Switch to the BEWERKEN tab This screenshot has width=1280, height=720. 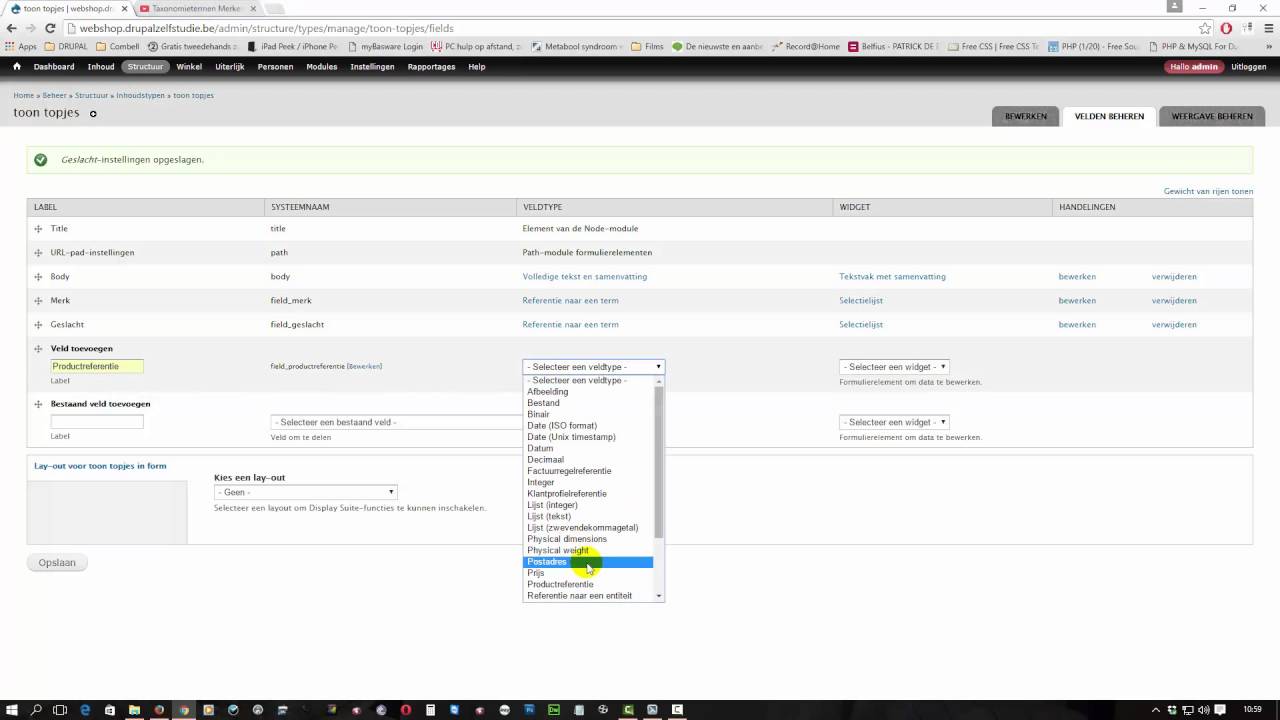tap(1025, 116)
